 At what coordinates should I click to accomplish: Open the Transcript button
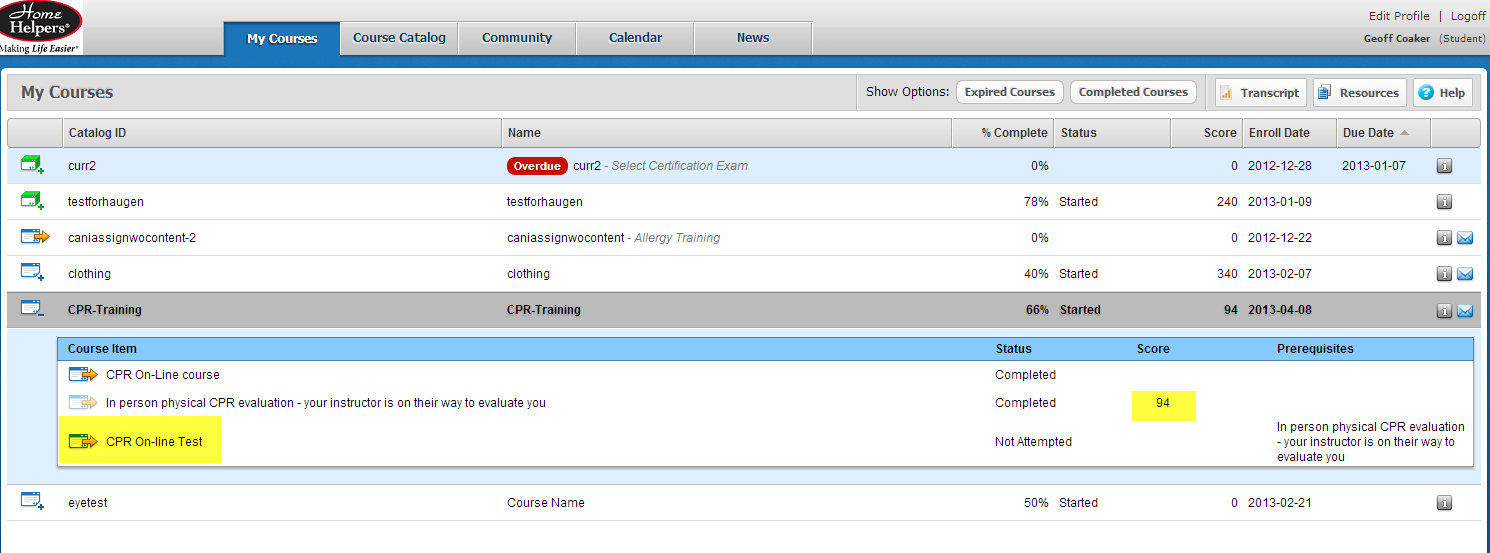tap(1259, 93)
